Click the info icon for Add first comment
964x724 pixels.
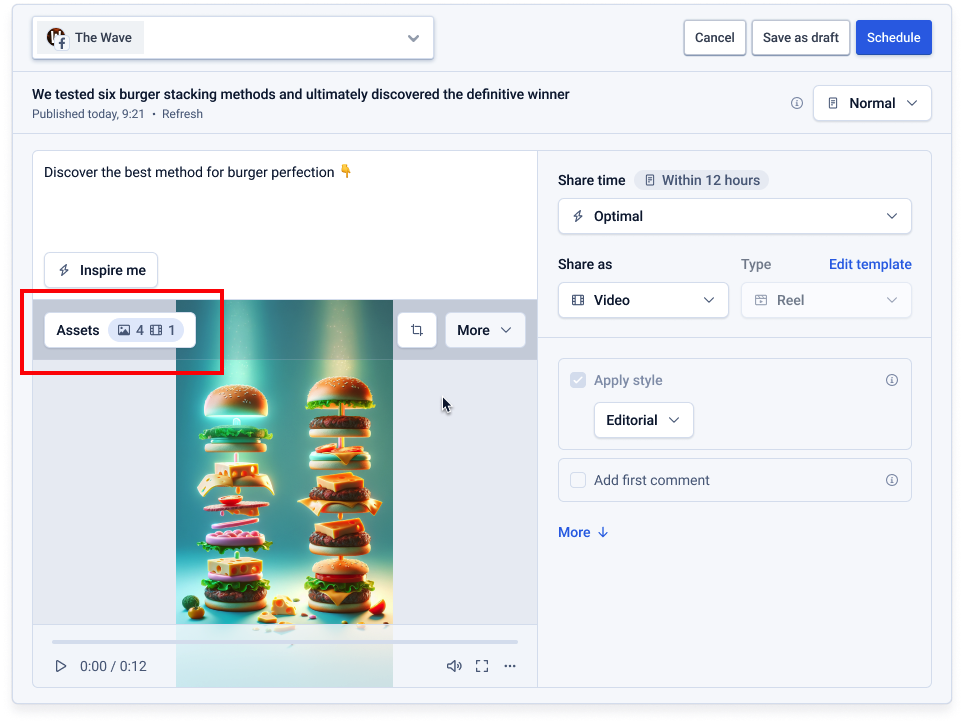click(892, 480)
